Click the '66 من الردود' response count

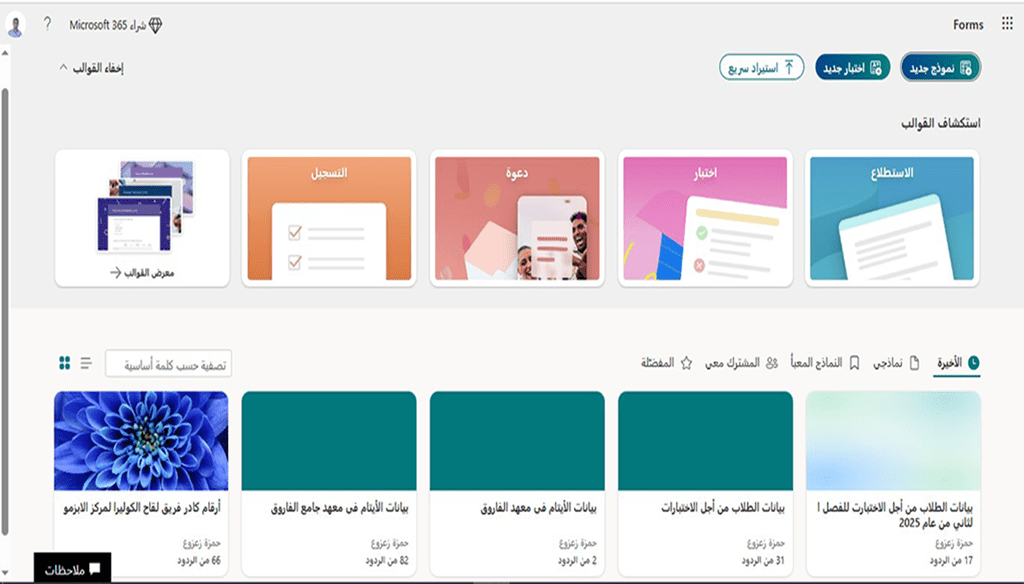coord(199,560)
